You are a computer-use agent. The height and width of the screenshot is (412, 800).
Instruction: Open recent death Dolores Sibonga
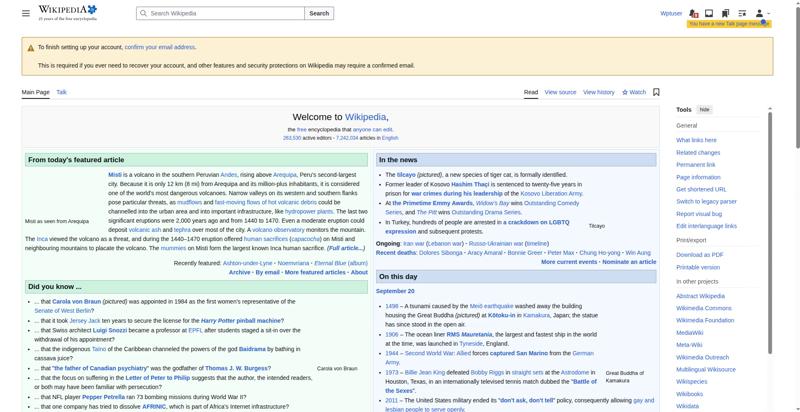click(440, 253)
